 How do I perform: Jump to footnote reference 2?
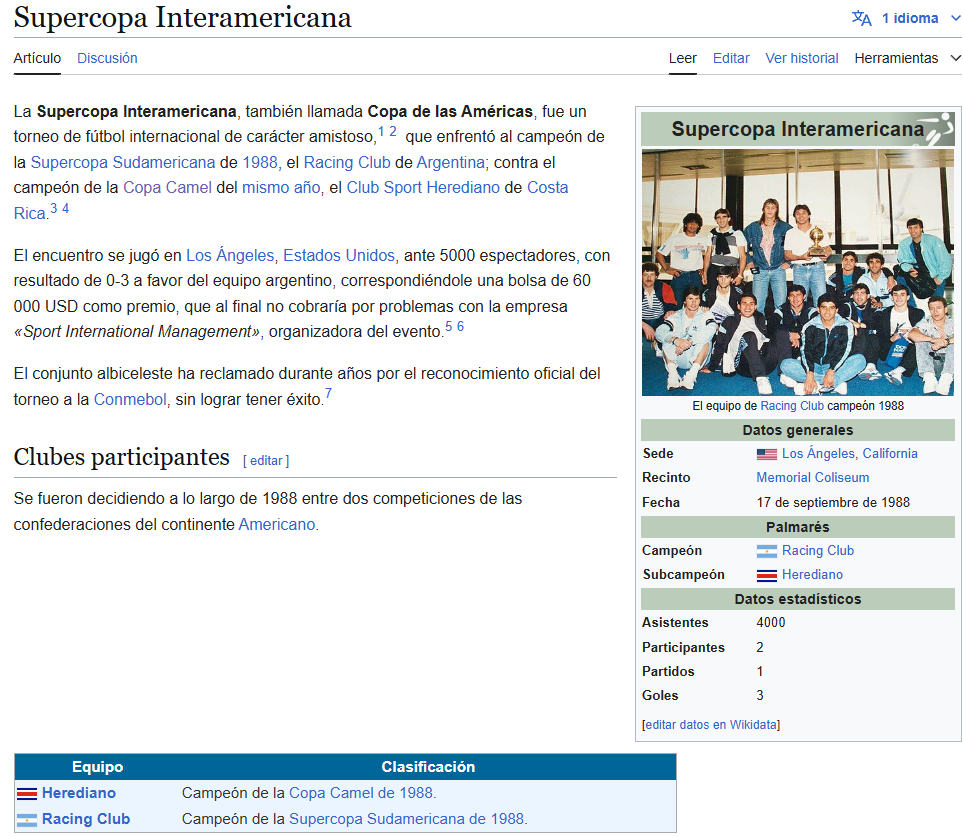393,131
